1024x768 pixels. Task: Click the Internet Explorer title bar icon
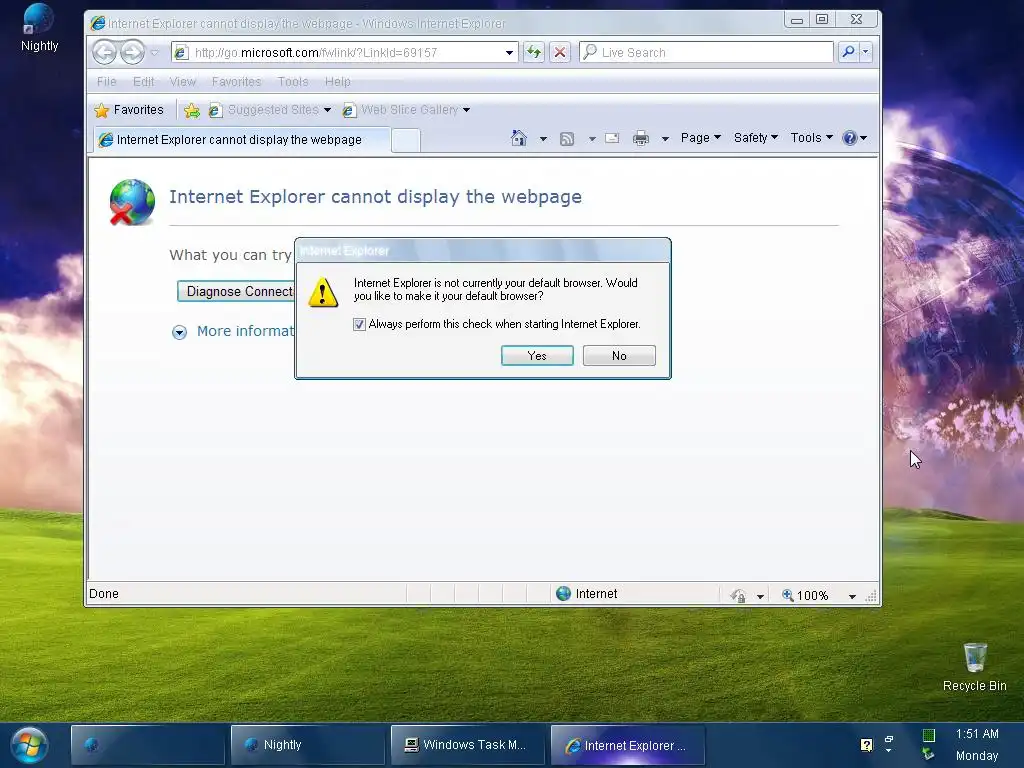(x=98, y=24)
